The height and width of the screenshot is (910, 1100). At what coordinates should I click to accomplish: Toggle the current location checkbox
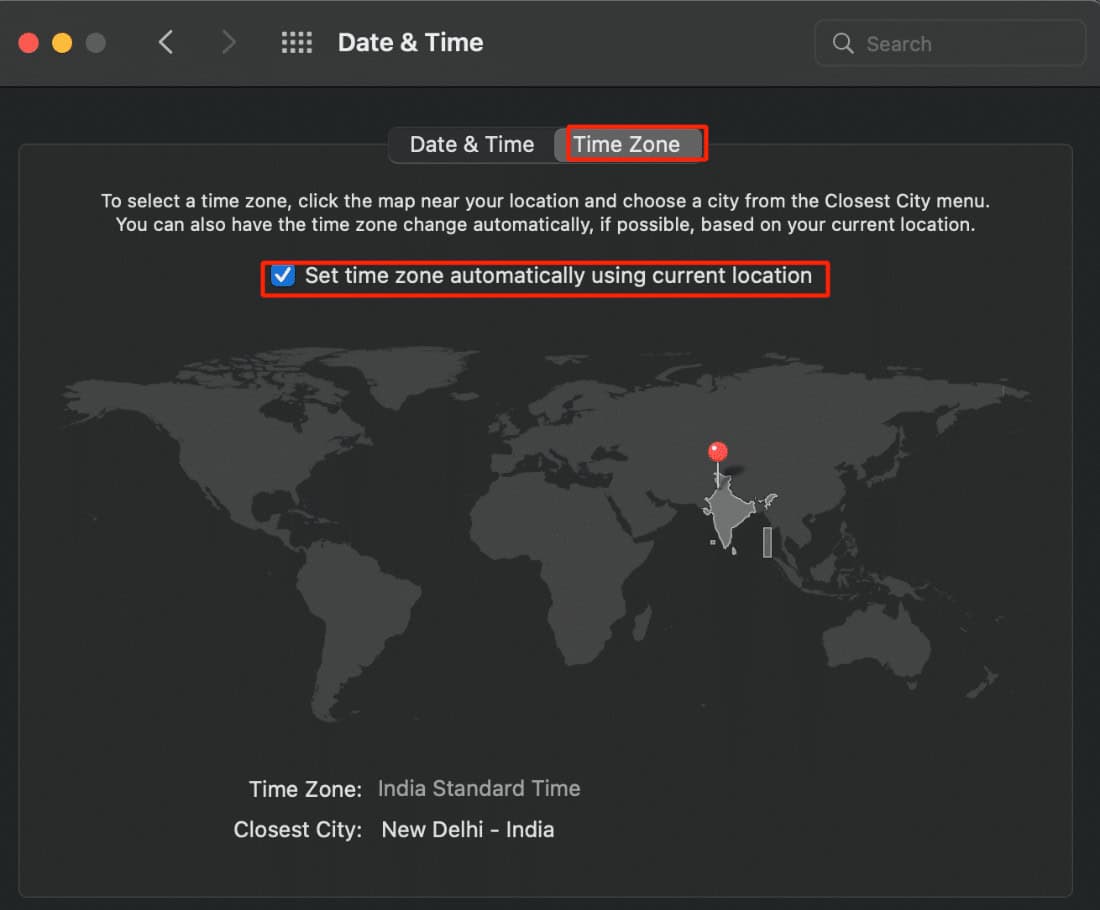[x=282, y=275]
